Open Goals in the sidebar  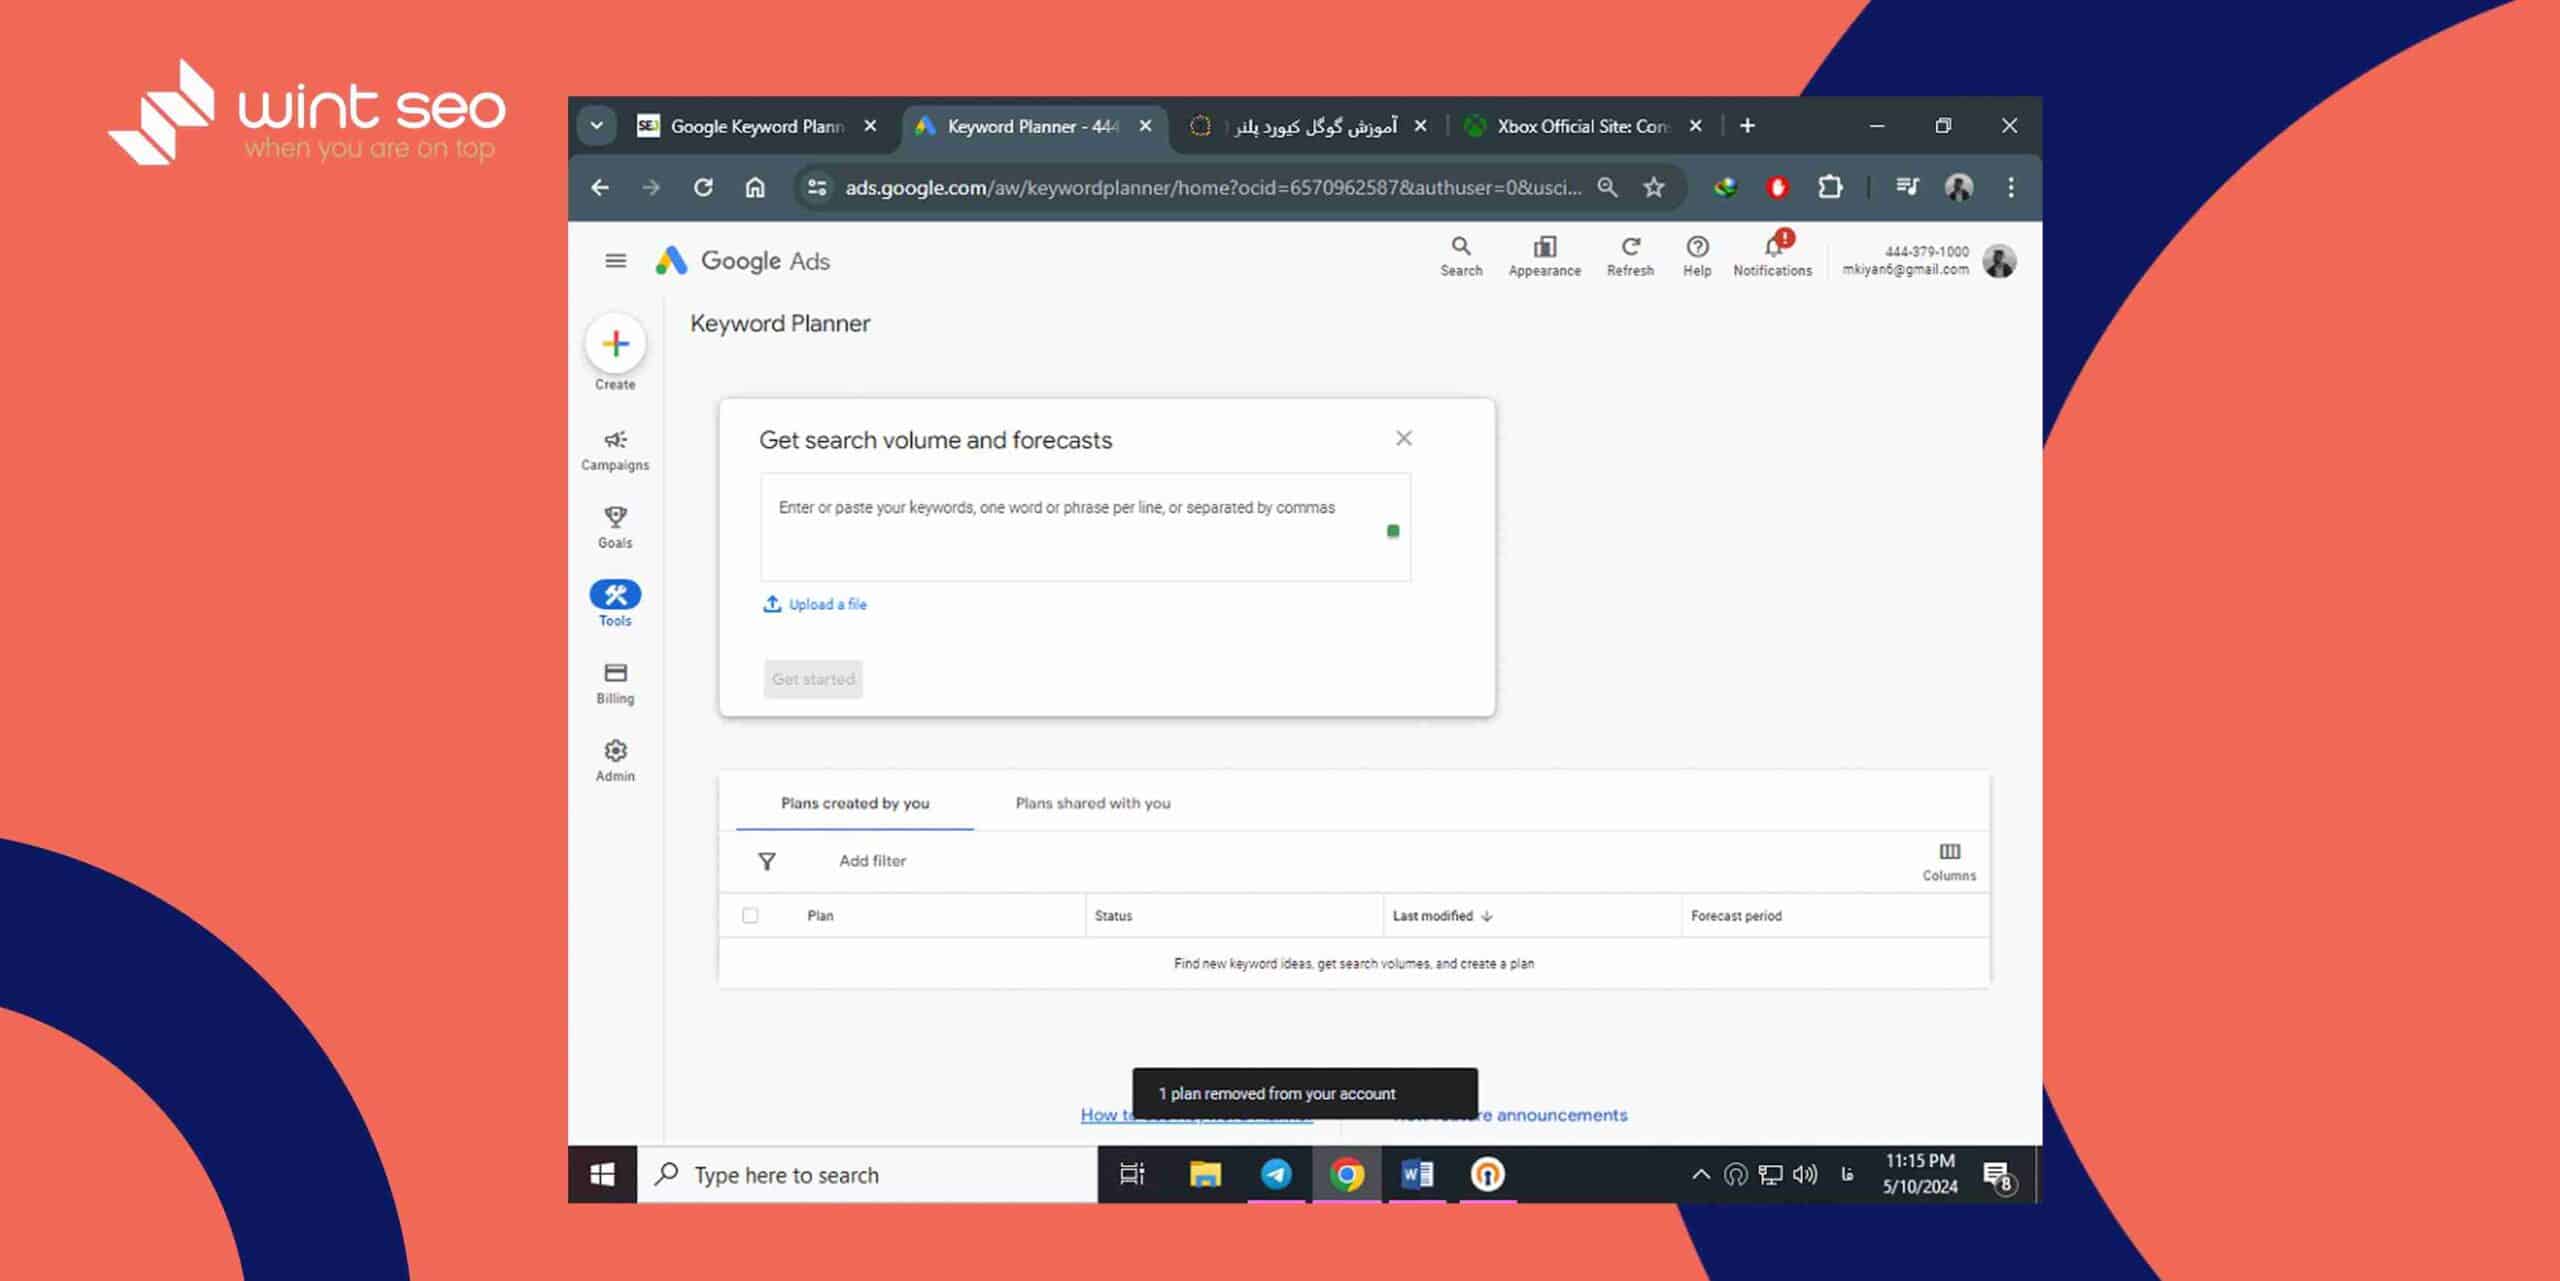click(615, 528)
